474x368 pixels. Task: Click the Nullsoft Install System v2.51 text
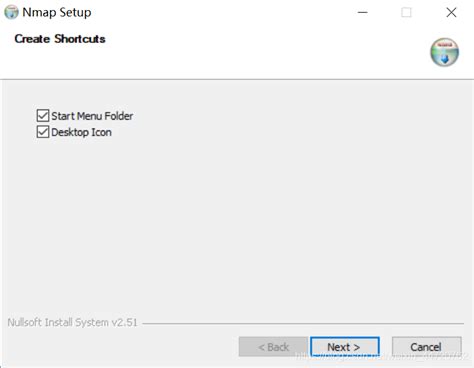(x=72, y=322)
